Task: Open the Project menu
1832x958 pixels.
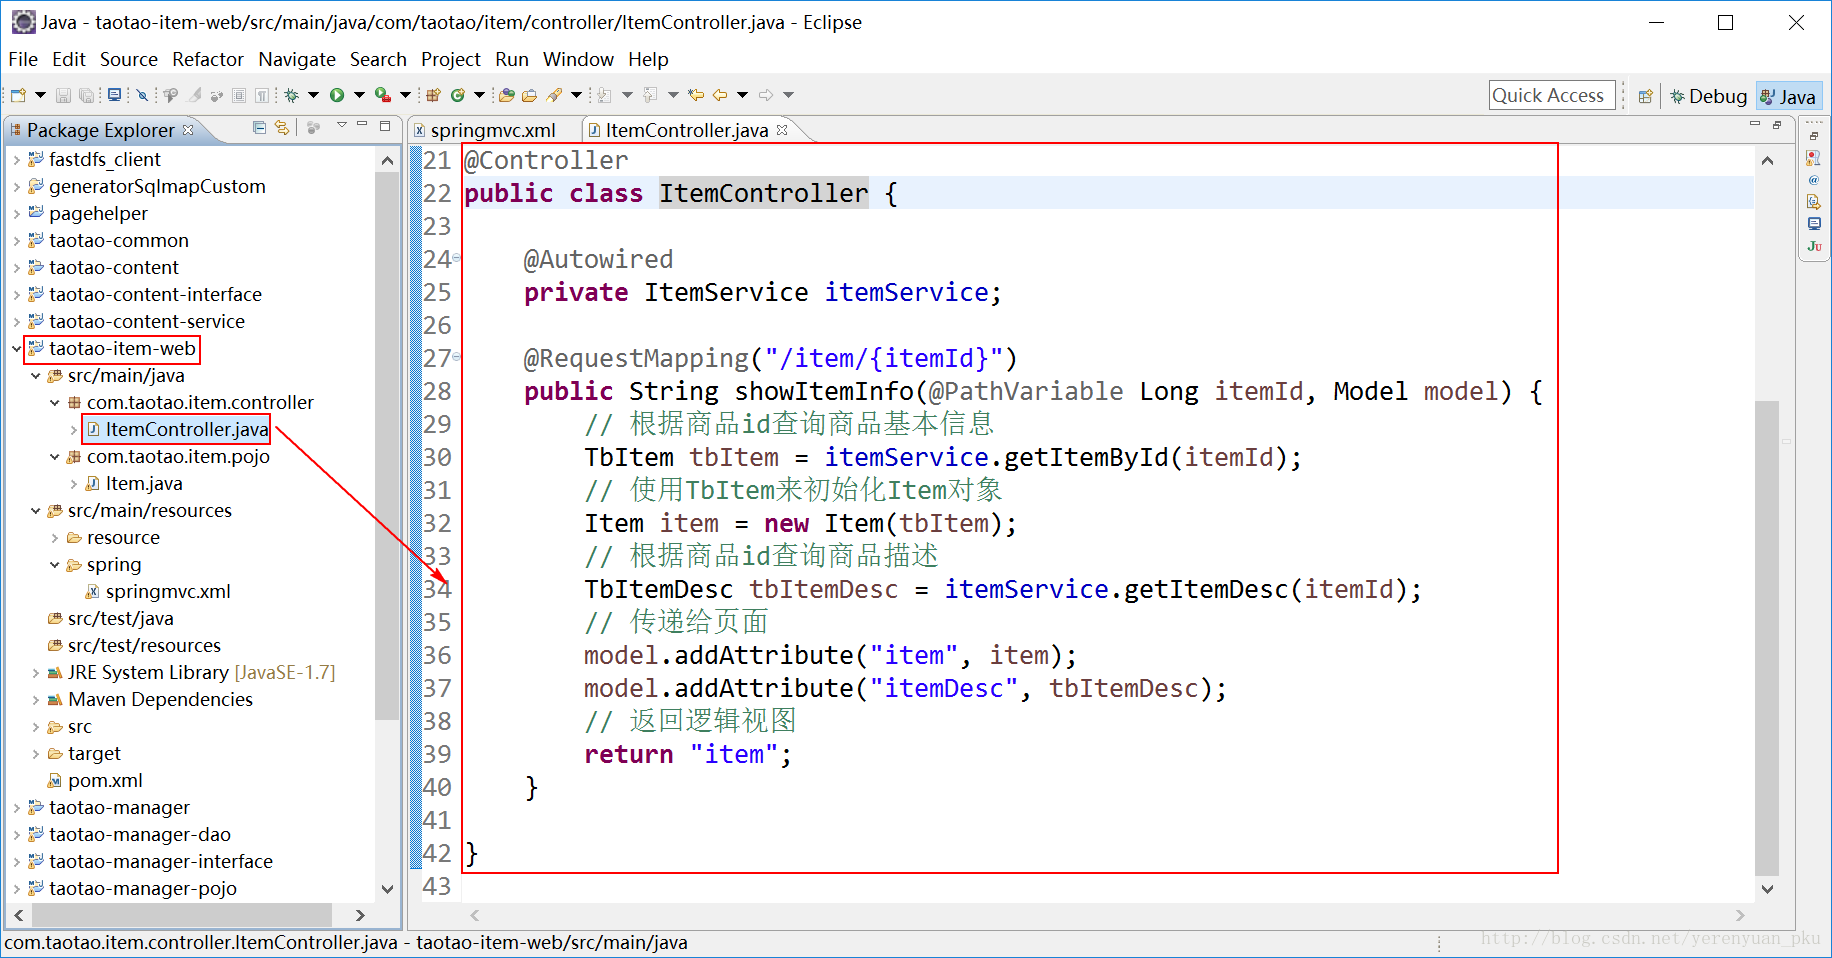Action: (x=450, y=59)
